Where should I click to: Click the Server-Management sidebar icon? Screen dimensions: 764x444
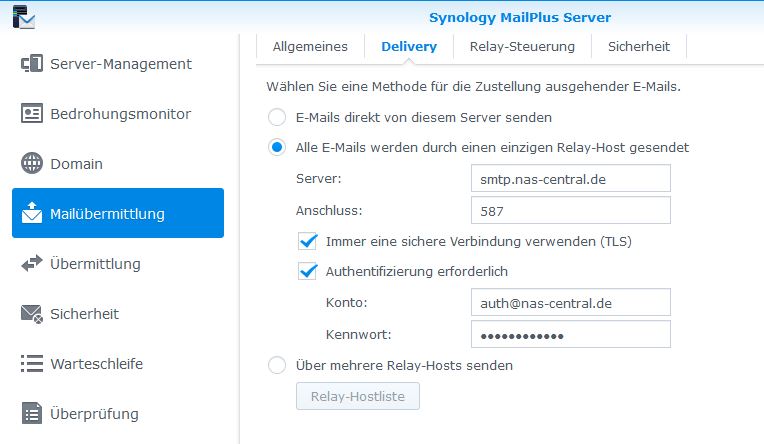coord(32,64)
